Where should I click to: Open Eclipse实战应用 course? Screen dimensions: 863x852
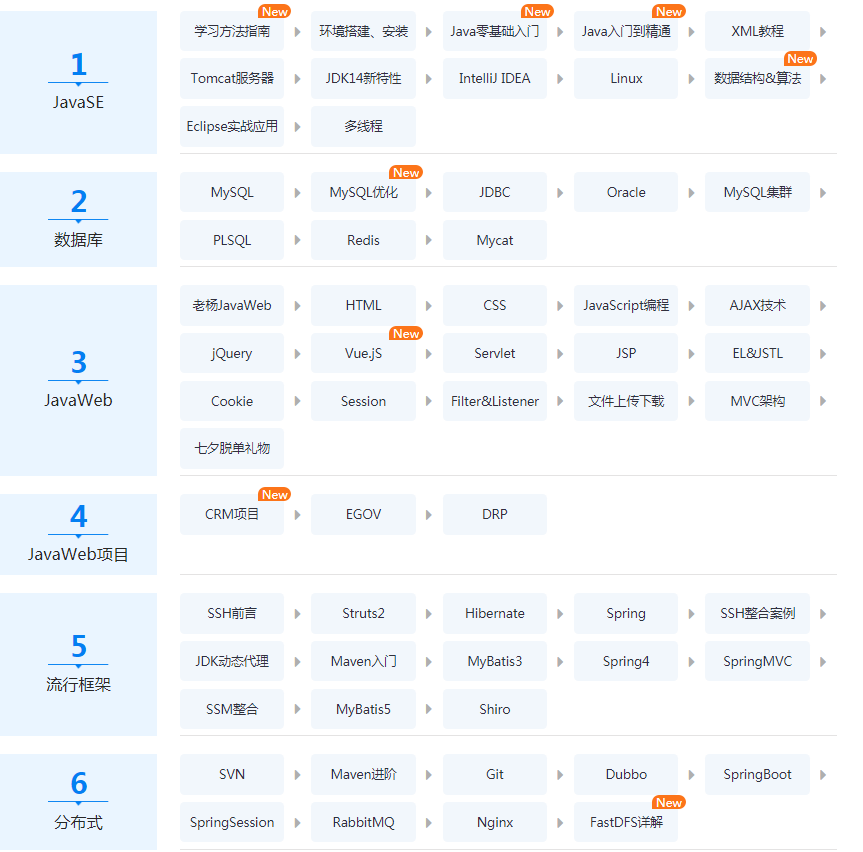coord(232,127)
